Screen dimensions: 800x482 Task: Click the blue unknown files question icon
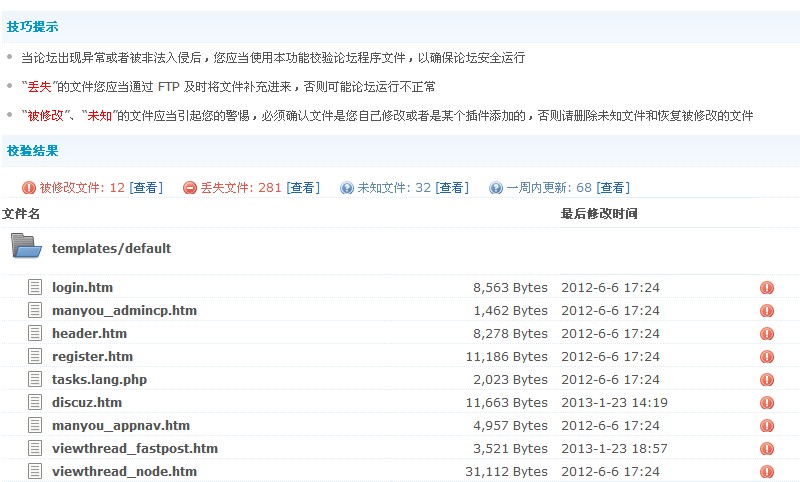347,188
